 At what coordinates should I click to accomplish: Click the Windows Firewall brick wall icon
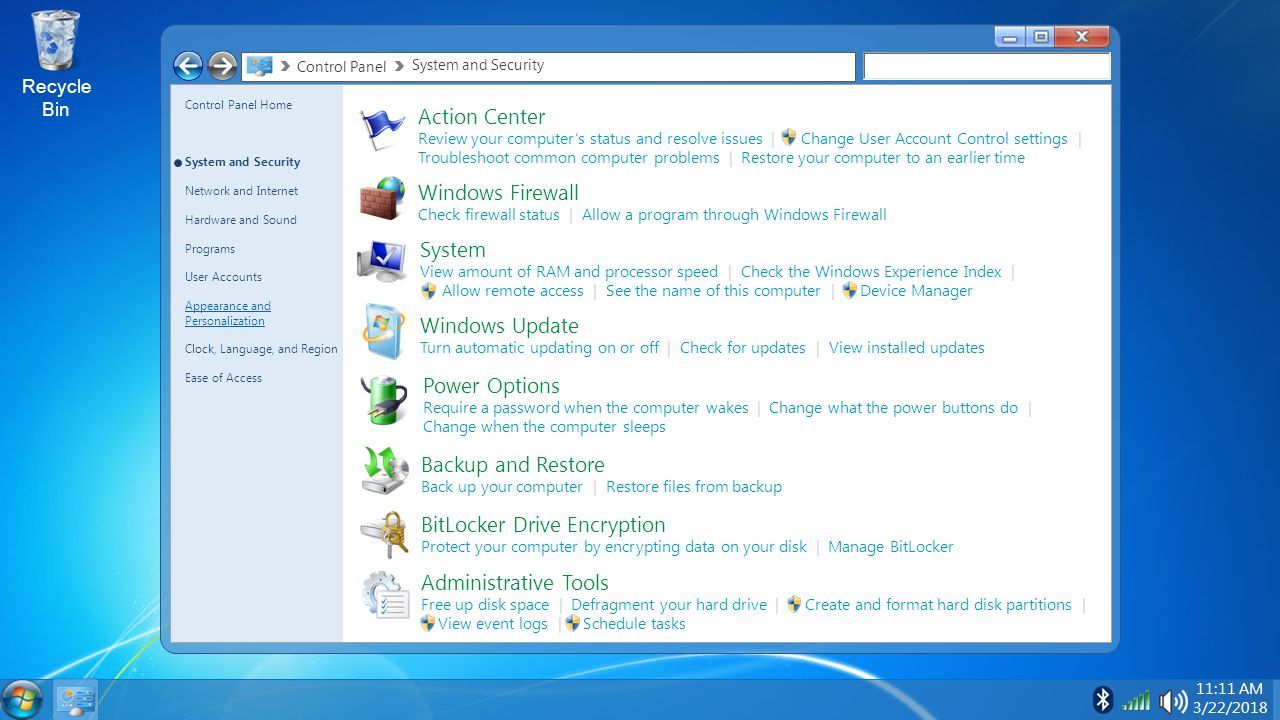tap(382, 198)
